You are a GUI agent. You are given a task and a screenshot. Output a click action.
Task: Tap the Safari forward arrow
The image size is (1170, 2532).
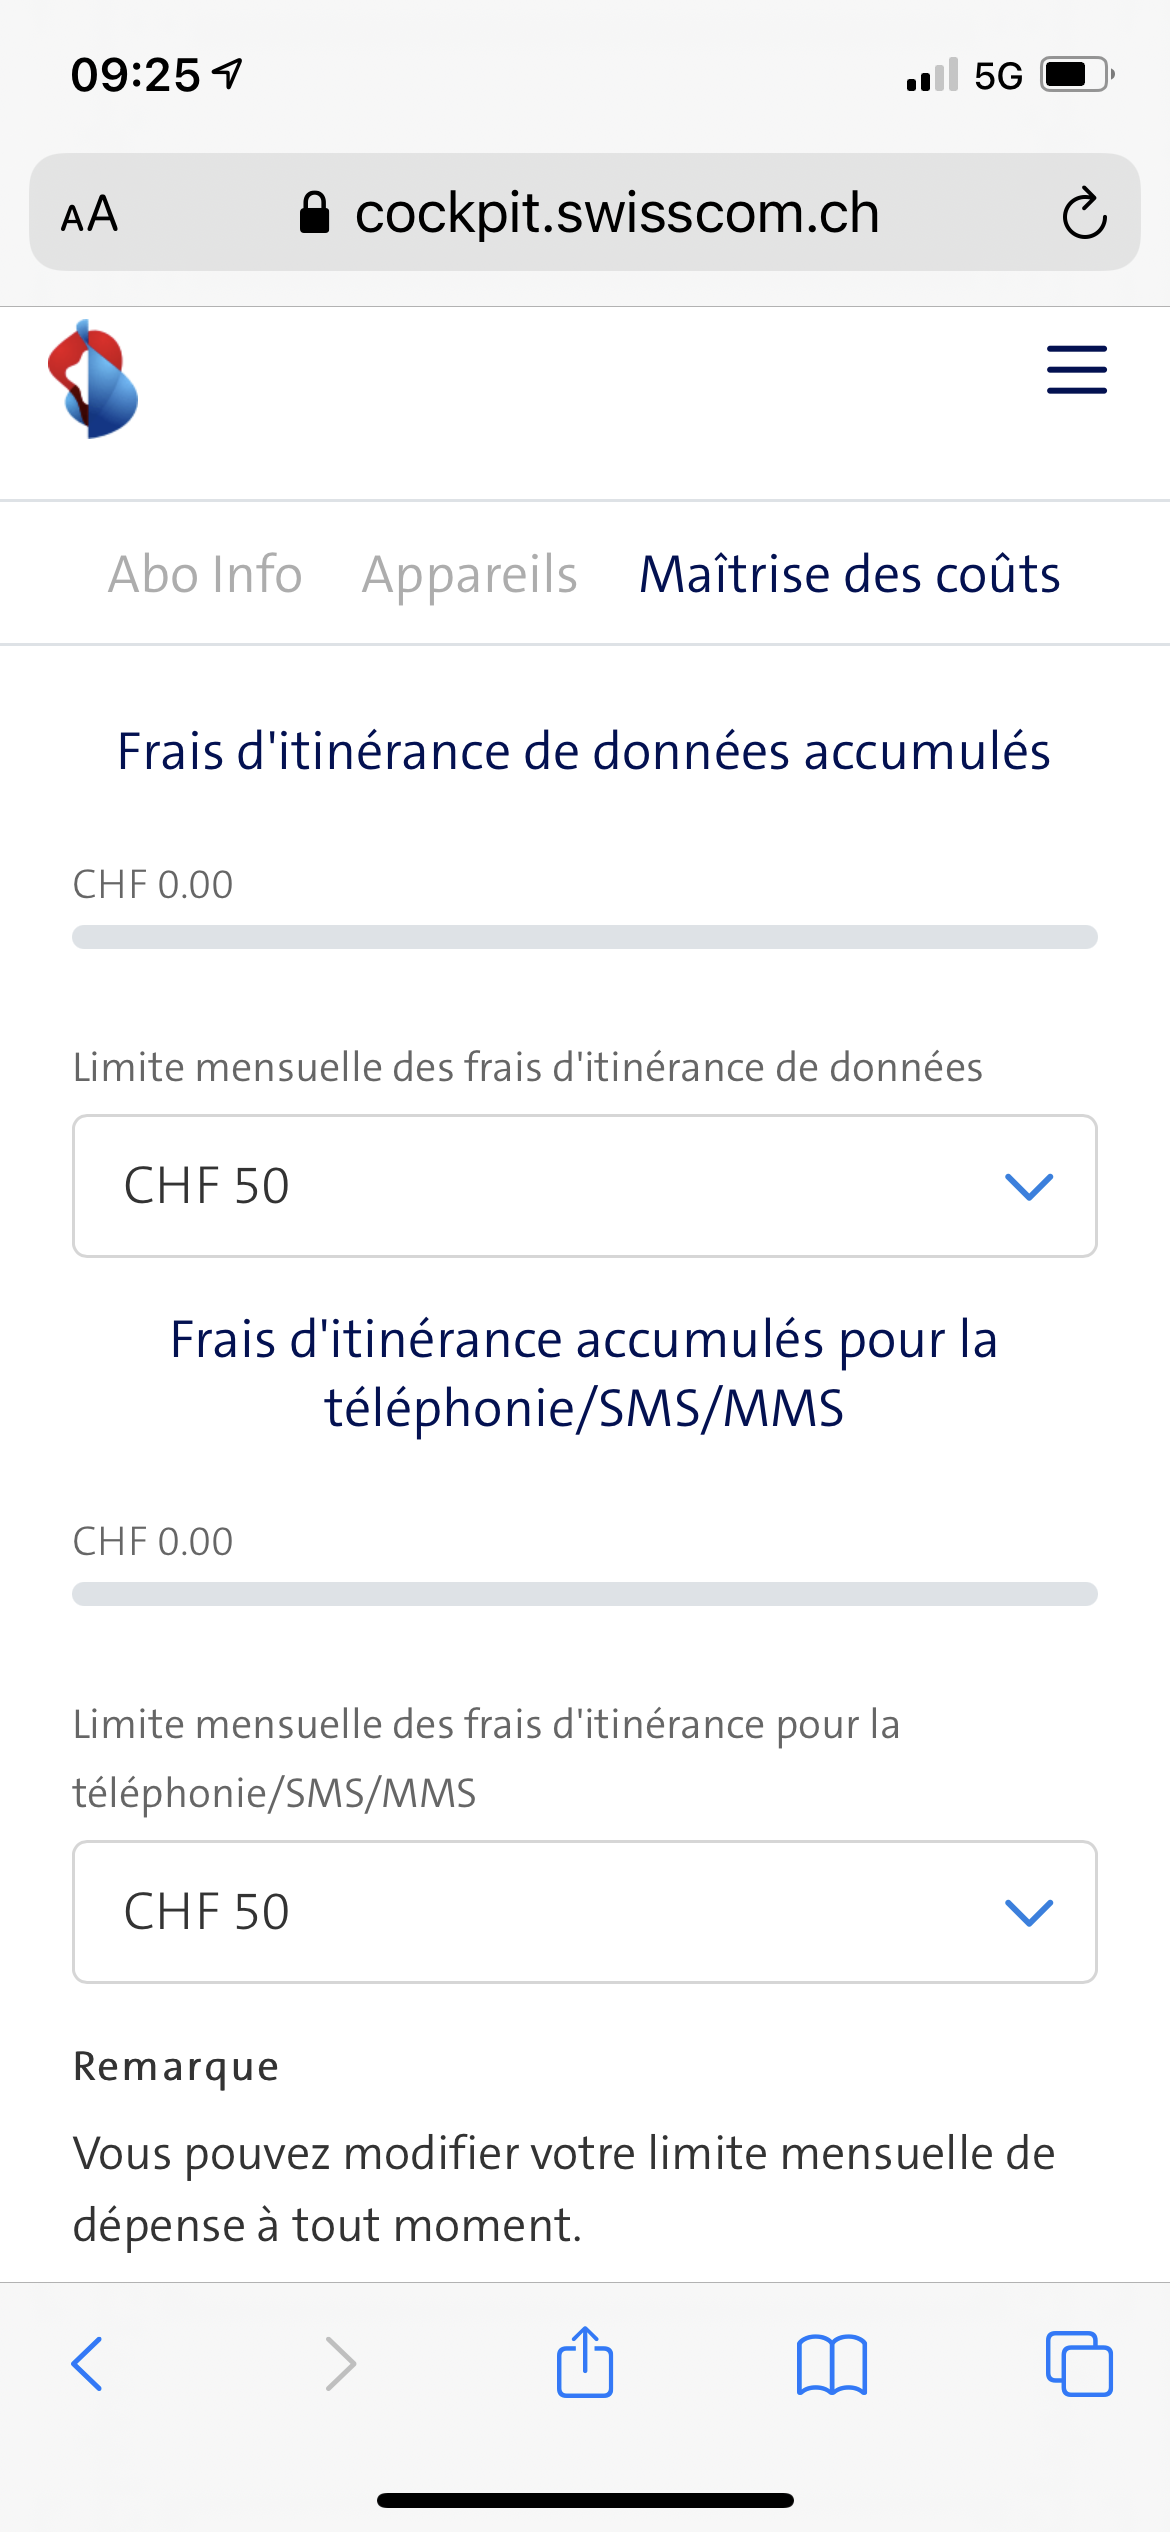340,2364
